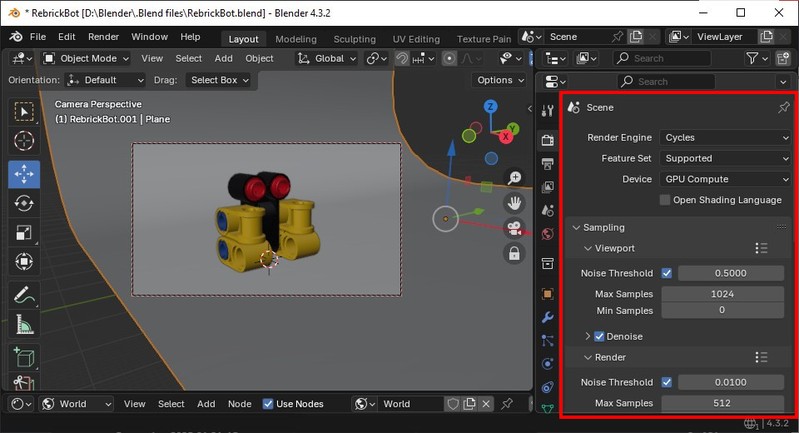The height and width of the screenshot is (433, 799).
Task: Open the Device dropdown showing GPU Compute
Action: coord(725,179)
